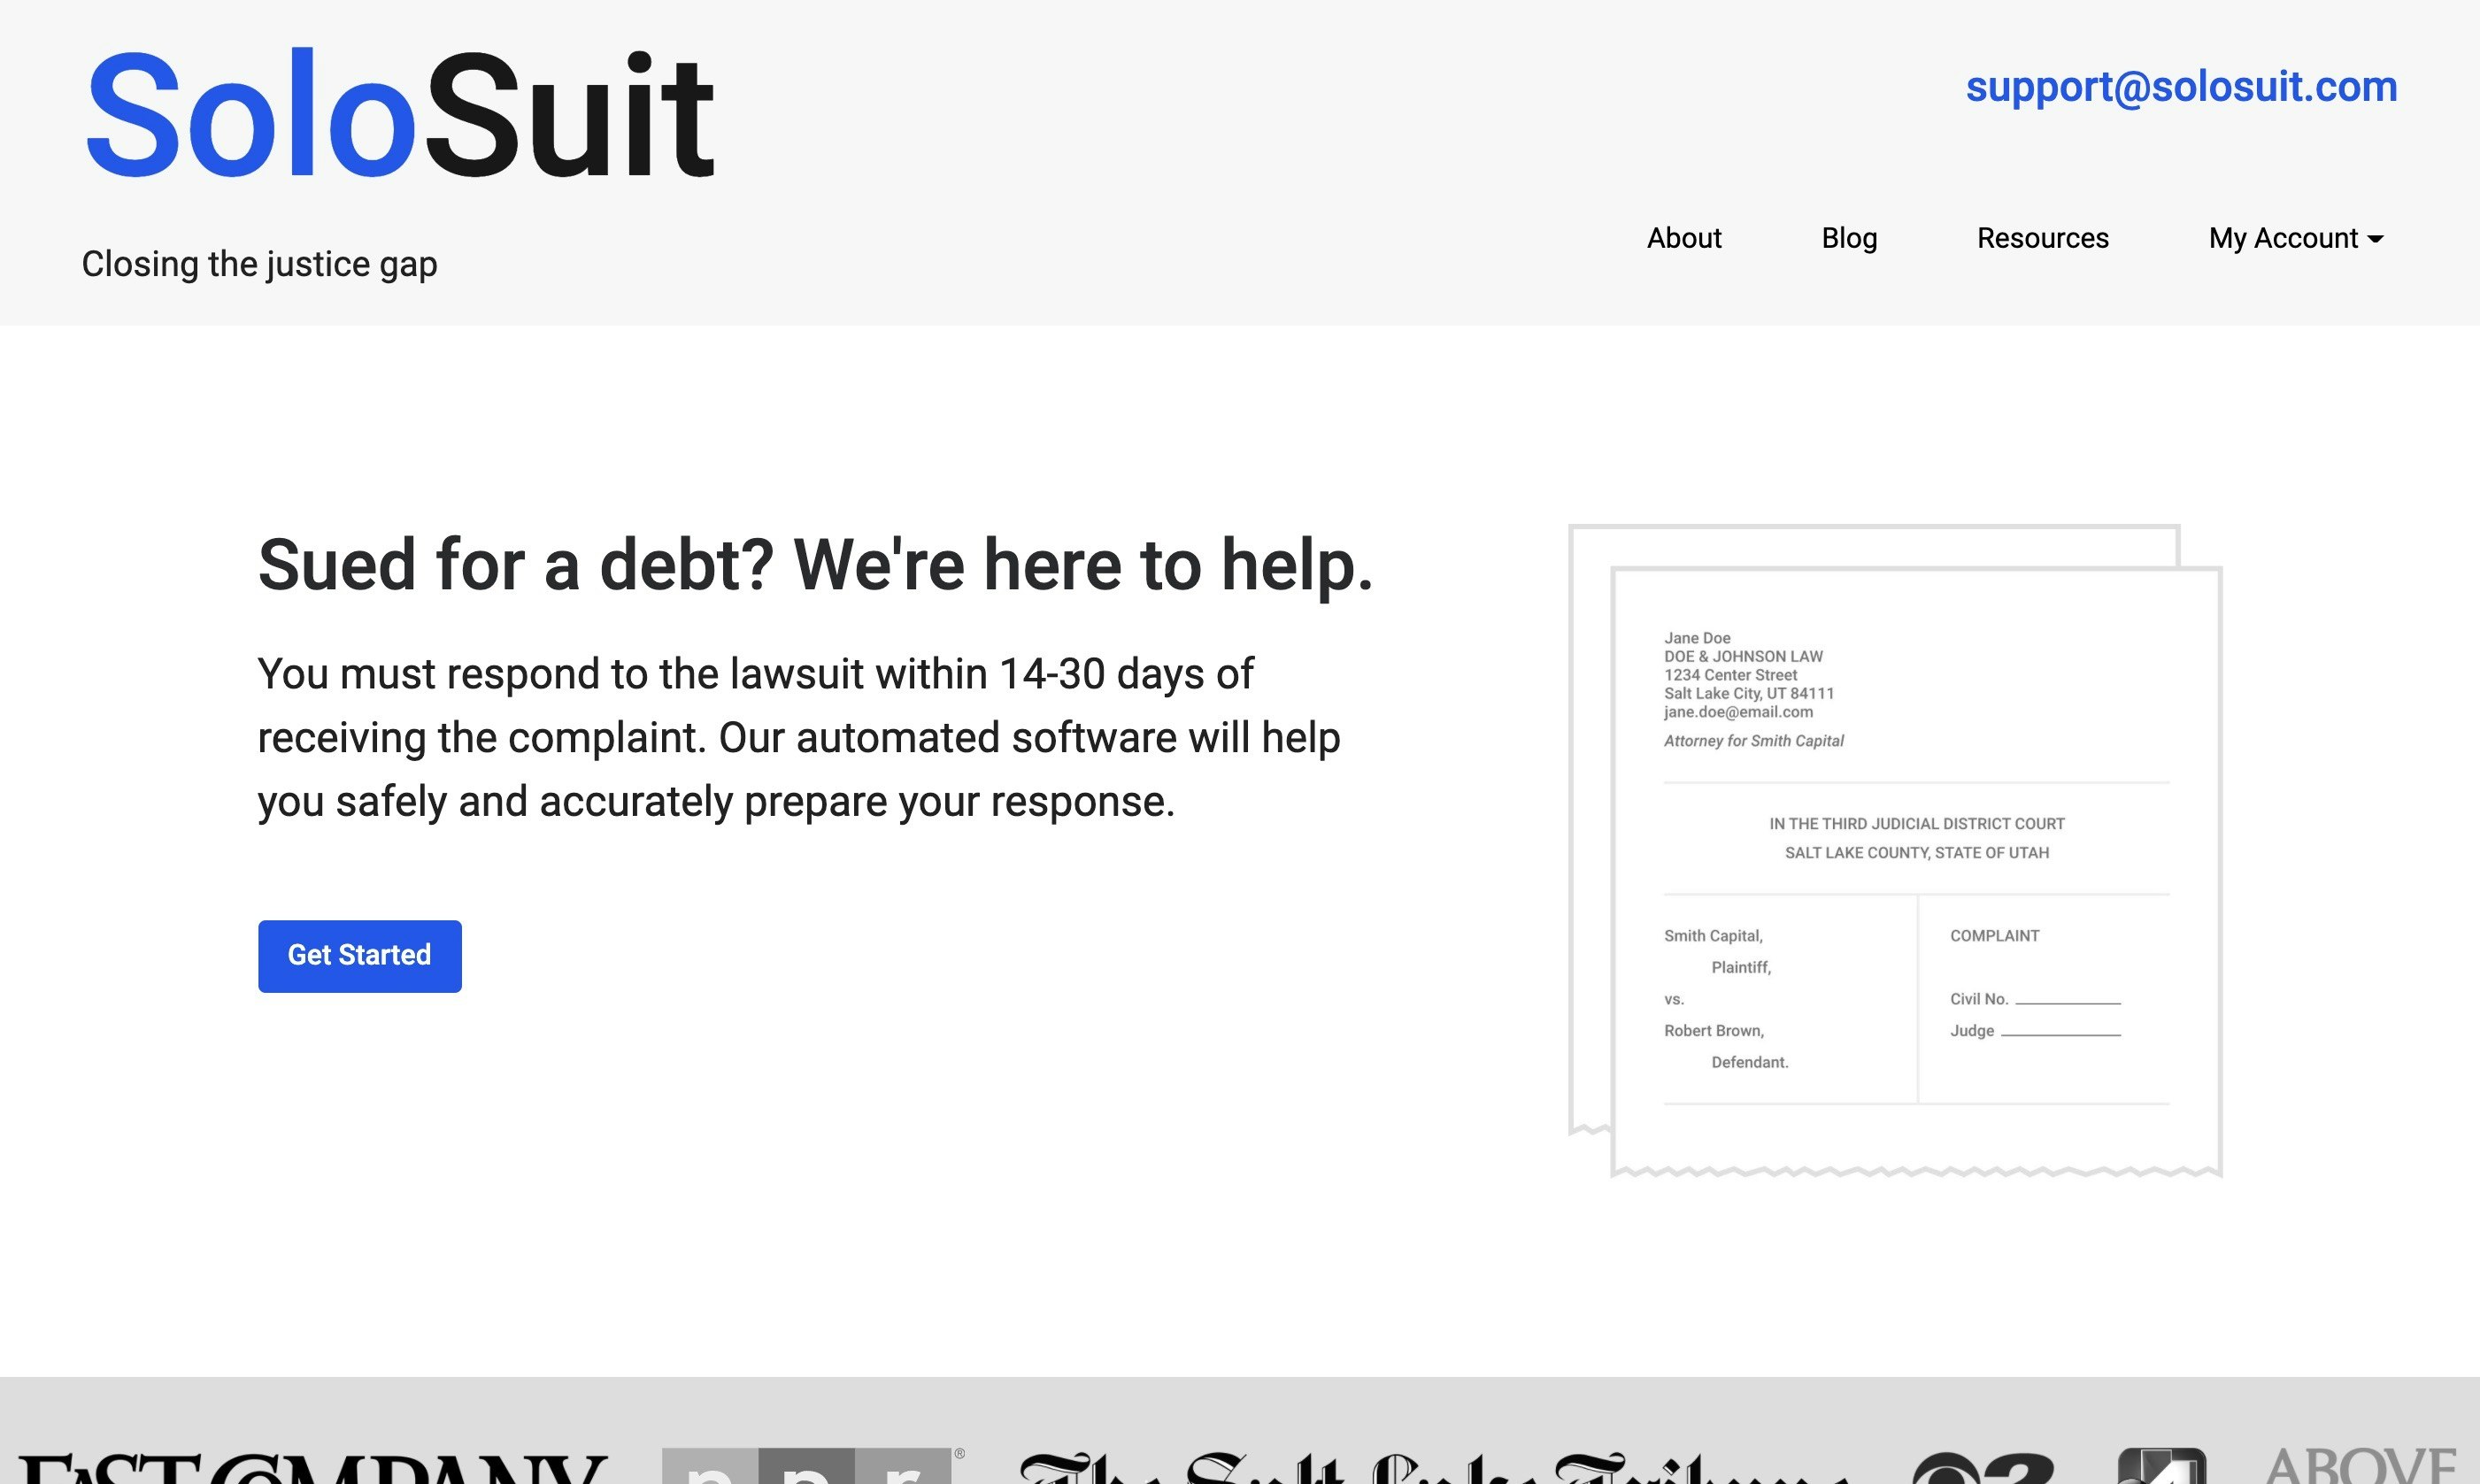This screenshot has height=1484, width=2480.
Task: Open the Blog section
Action: pyautogui.click(x=1849, y=238)
